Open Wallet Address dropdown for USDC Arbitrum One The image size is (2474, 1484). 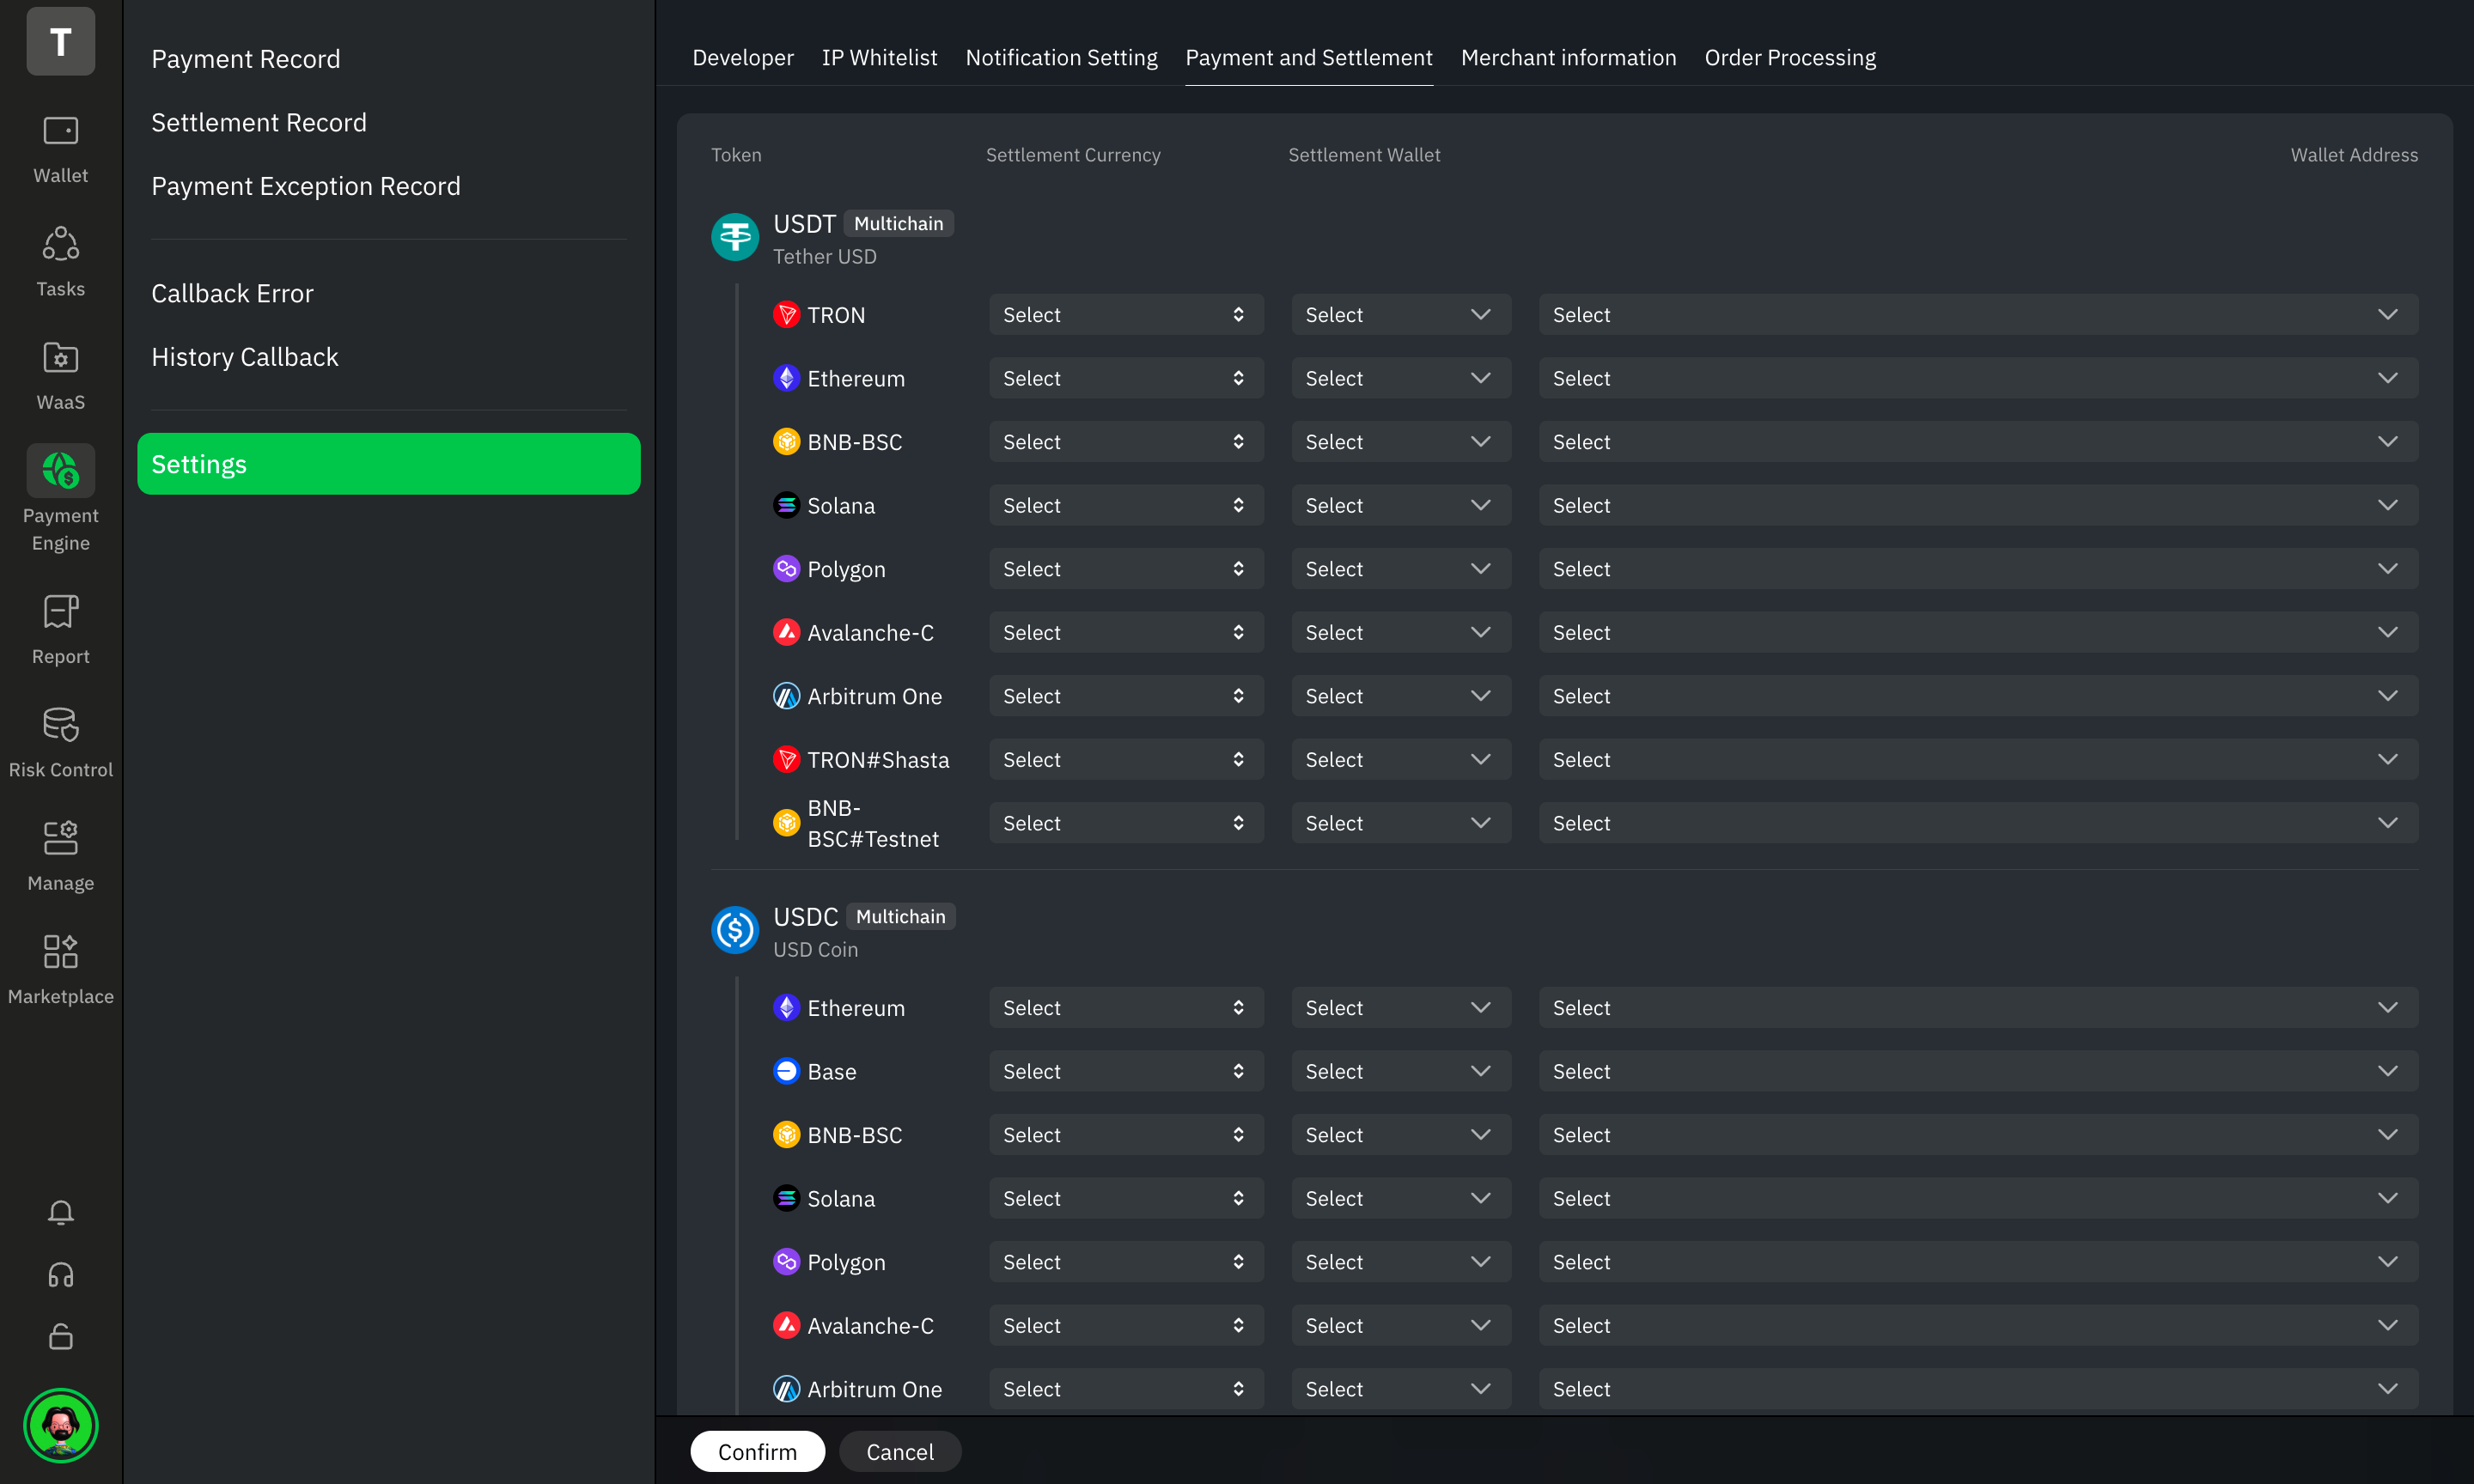click(1978, 1389)
